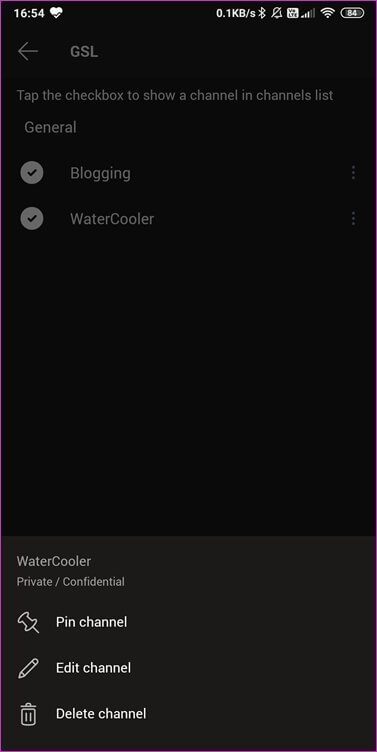Image resolution: width=377 pixels, height=752 pixels.
Task: Tap the battery indicator in status bar
Action: click(352, 13)
